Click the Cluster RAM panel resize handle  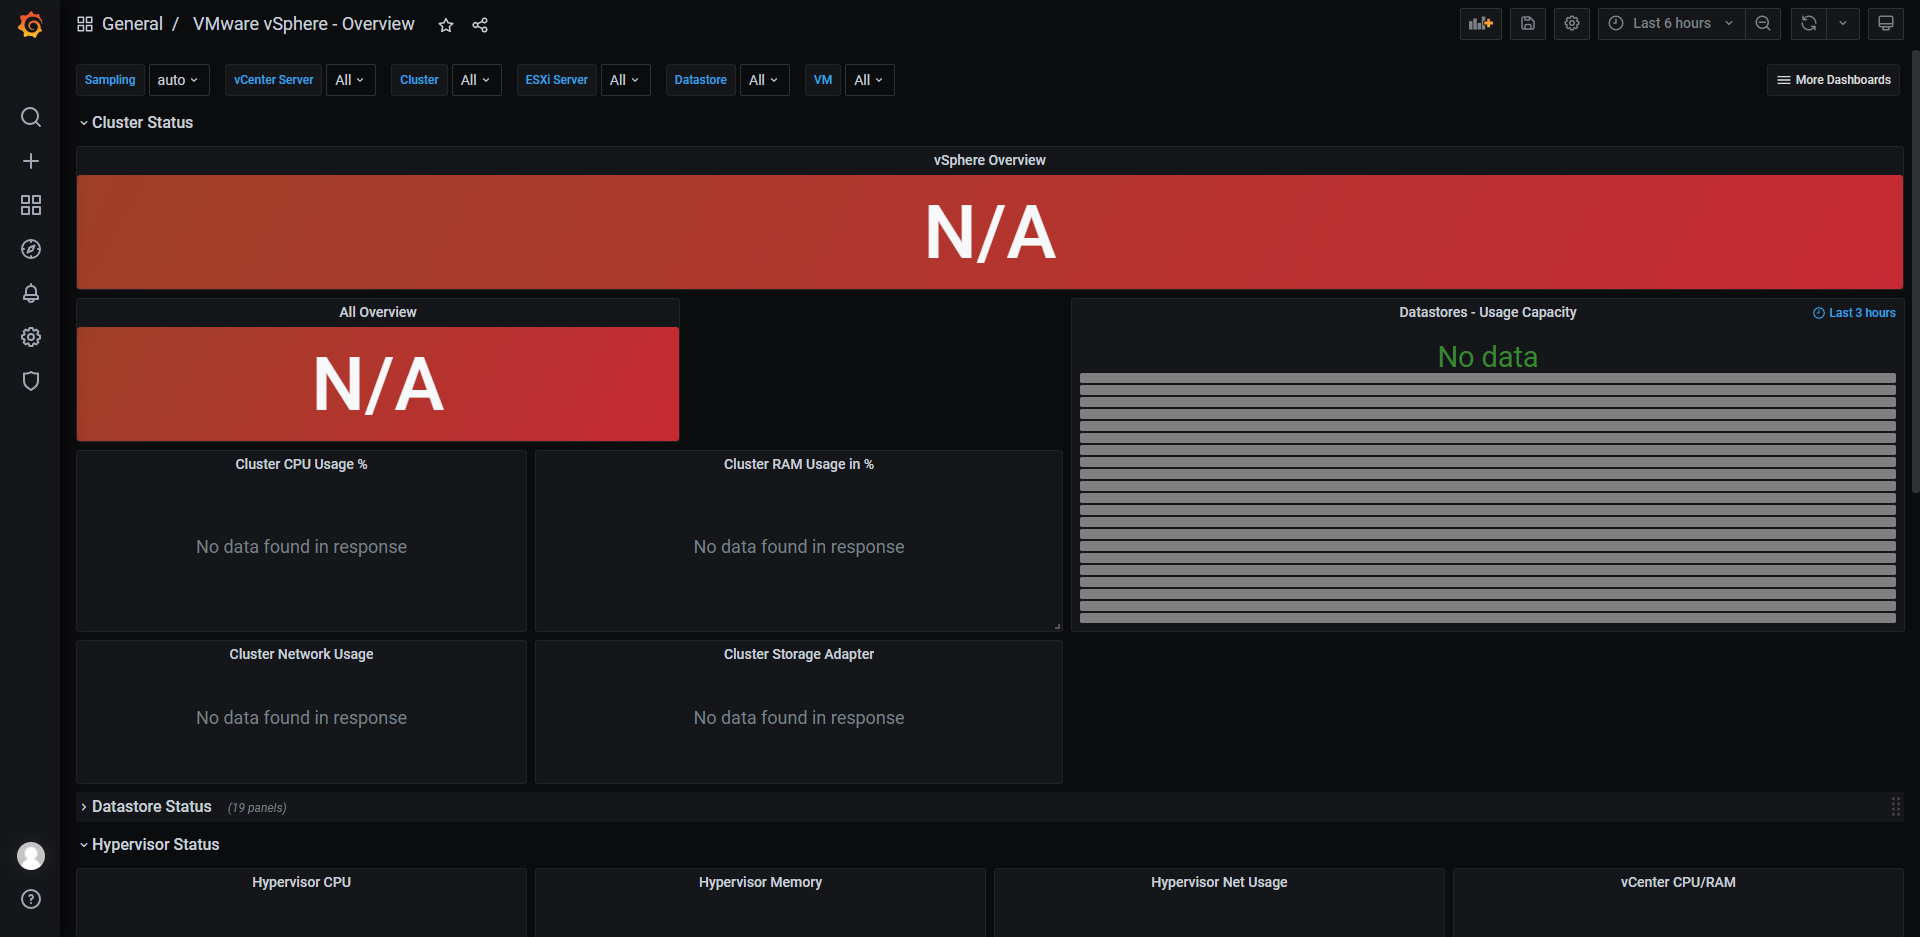click(1057, 626)
